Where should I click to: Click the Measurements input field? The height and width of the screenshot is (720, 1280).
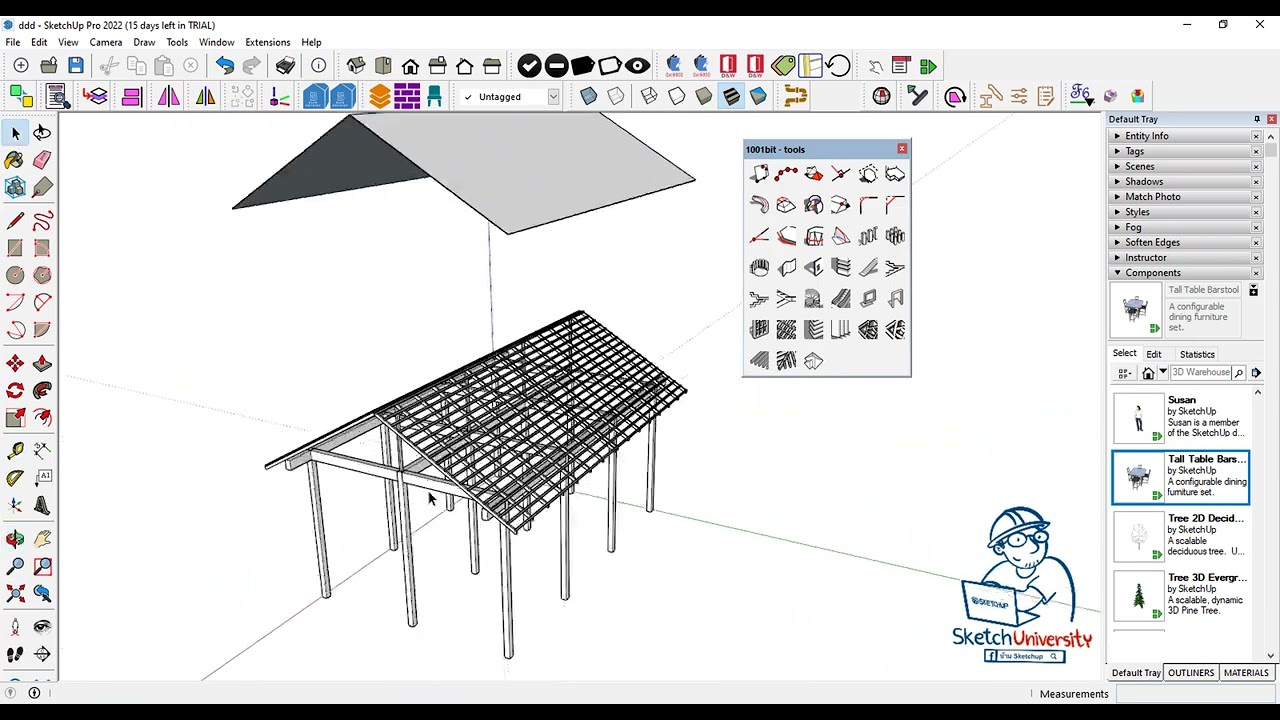(x=1193, y=694)
